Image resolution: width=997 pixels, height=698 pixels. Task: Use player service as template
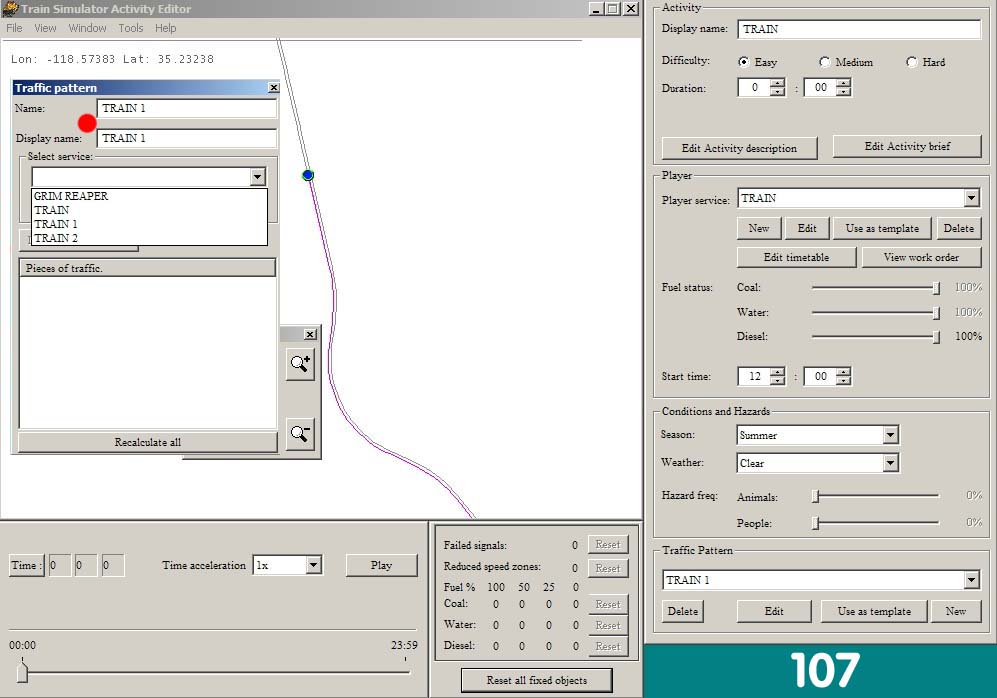coord(882,228)
